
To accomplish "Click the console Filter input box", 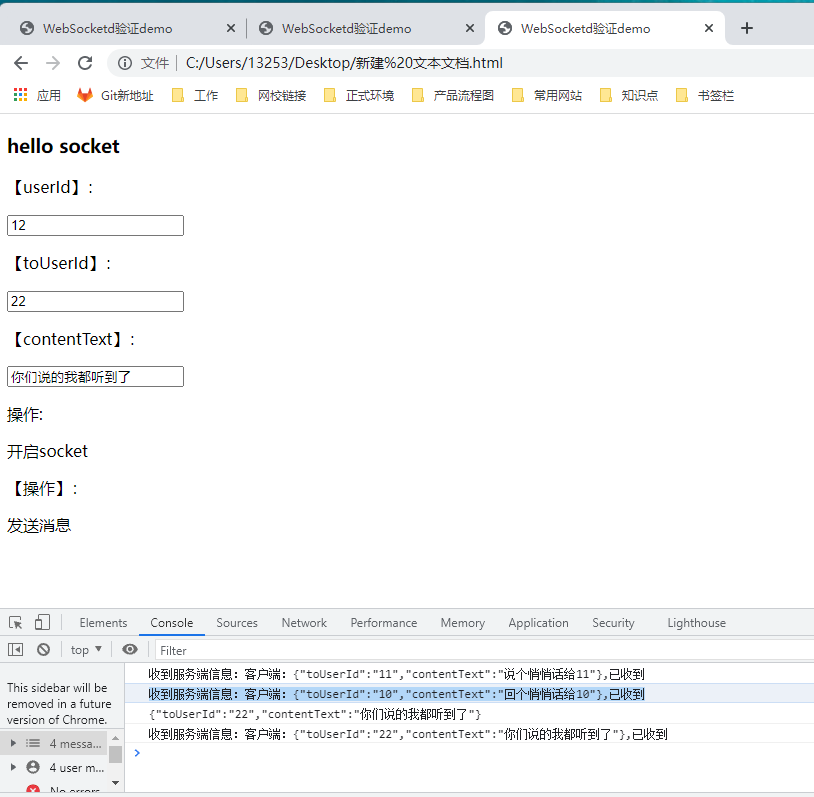I will [x=484, y=650].
